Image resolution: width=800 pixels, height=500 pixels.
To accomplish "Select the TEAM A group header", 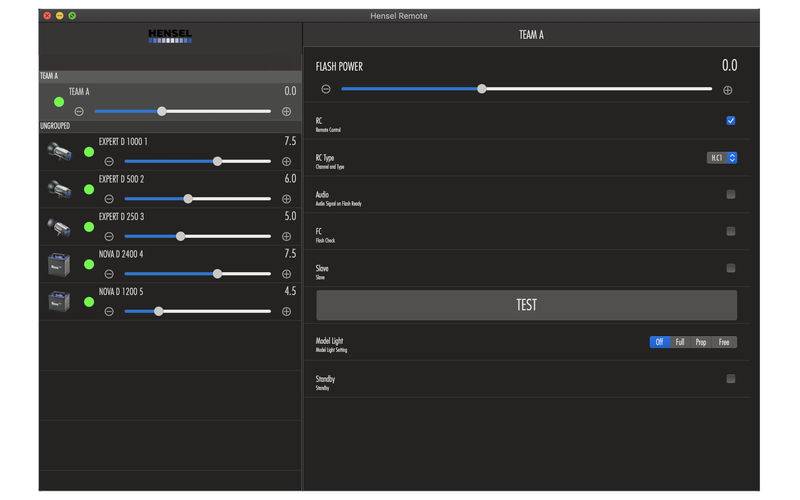I will coord(170,76).
